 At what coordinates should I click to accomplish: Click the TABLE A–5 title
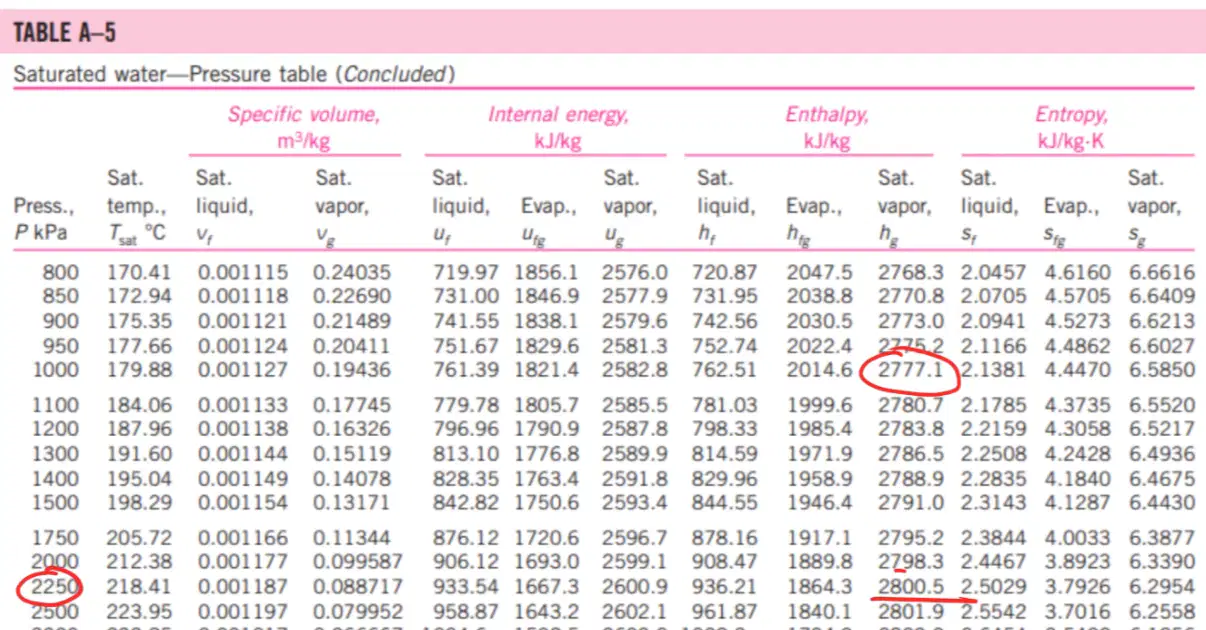pyautogui.click(x=64, y=34)
